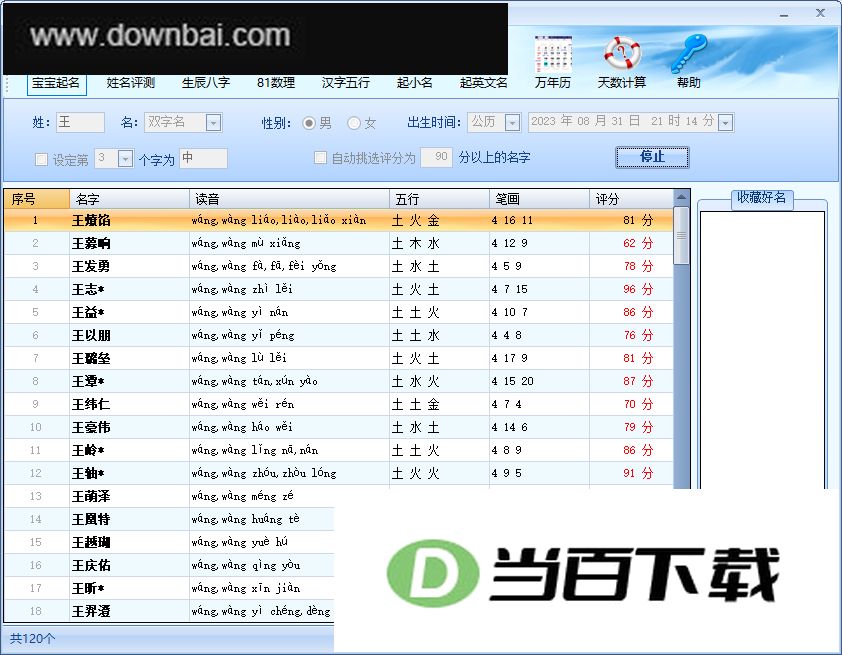Select the 女 gender radio button
This screenshot has width=842, height=655.
tap(353, 123)
